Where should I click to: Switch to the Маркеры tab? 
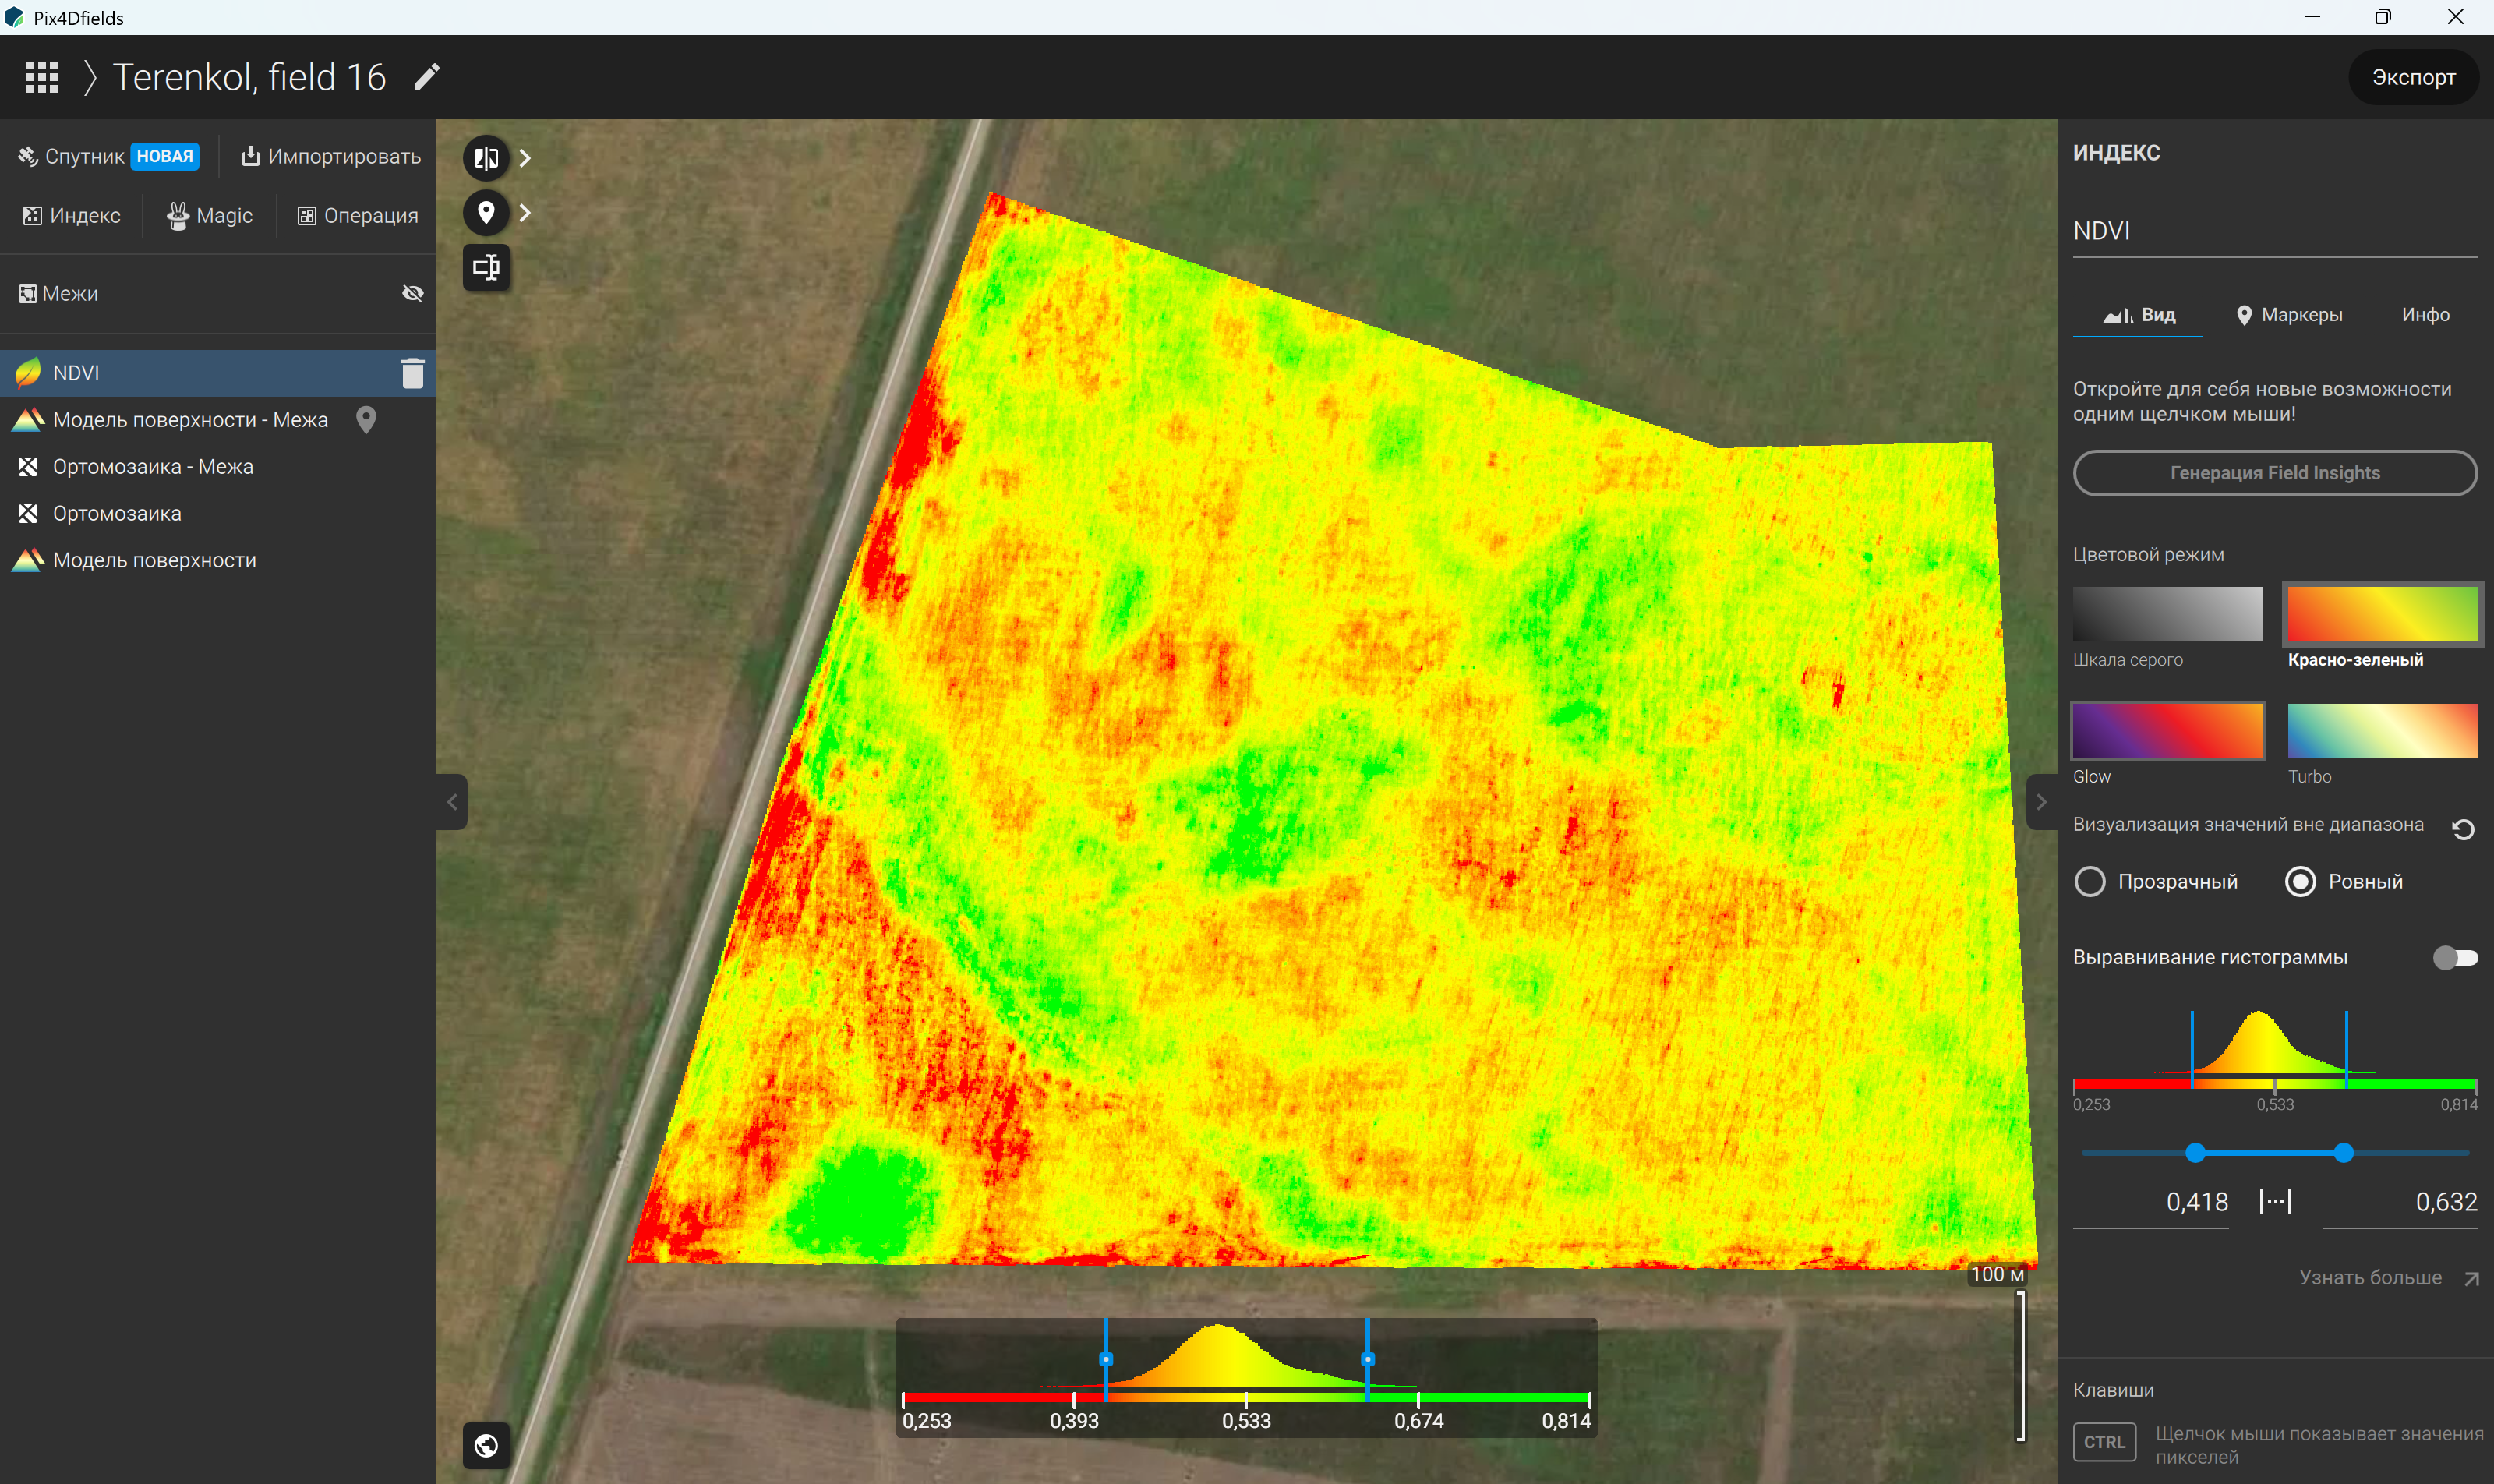pyautogui.click(x=2290, y=315)
